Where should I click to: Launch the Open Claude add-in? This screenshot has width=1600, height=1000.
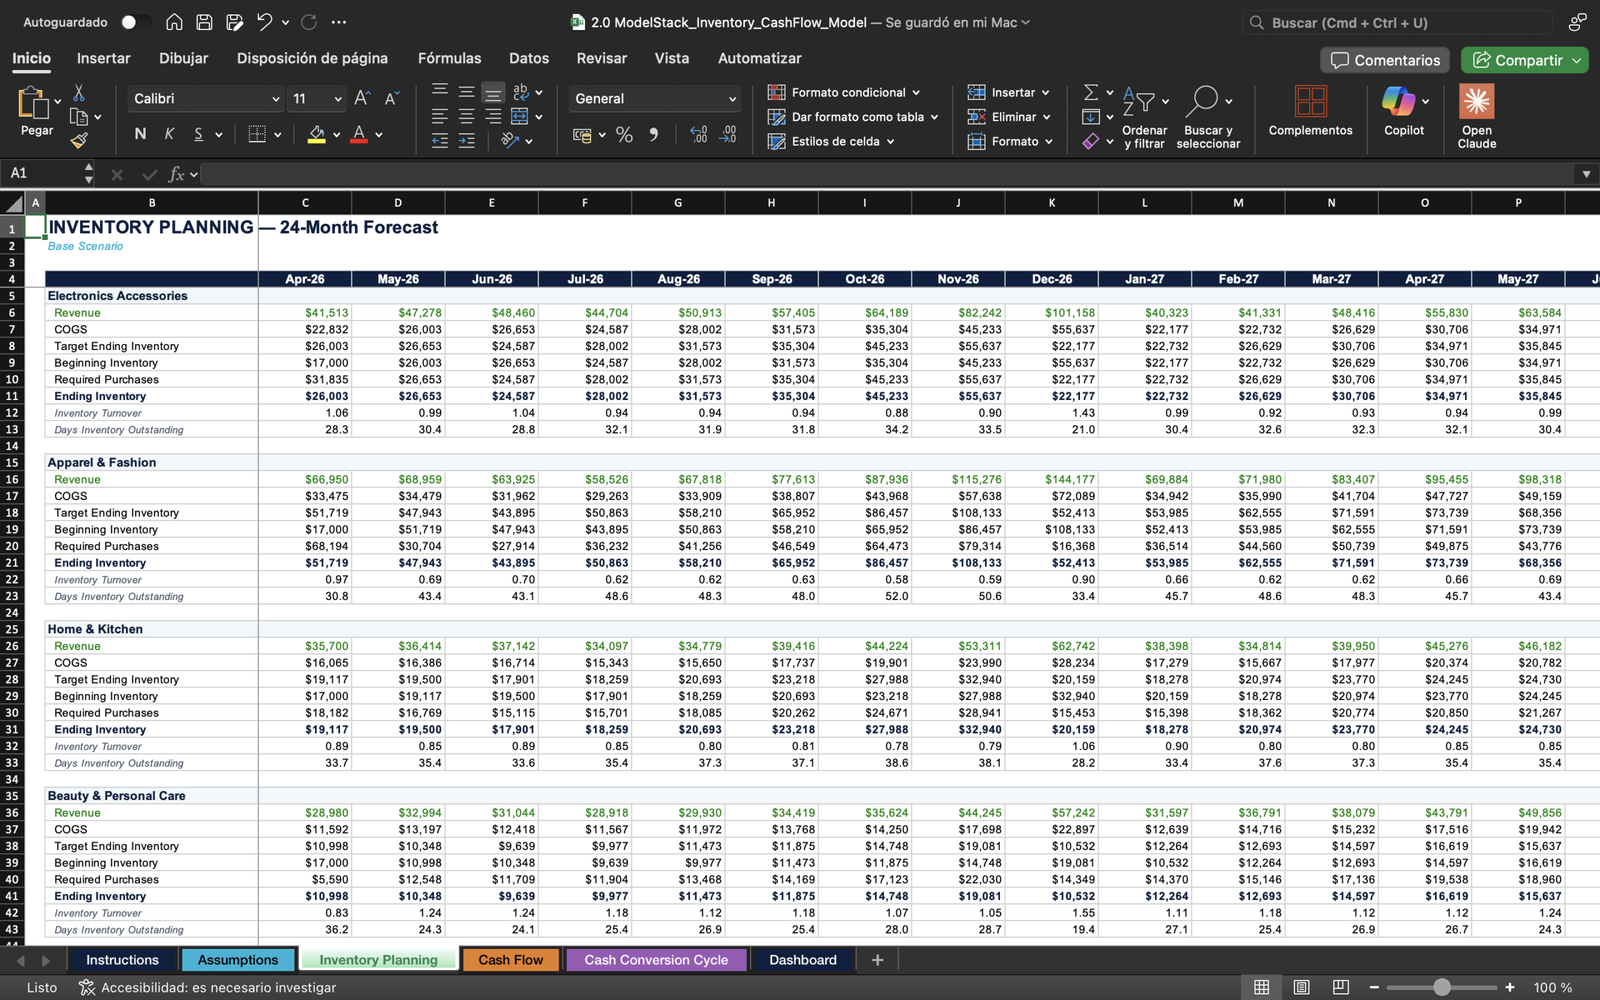click(1476, 102)
